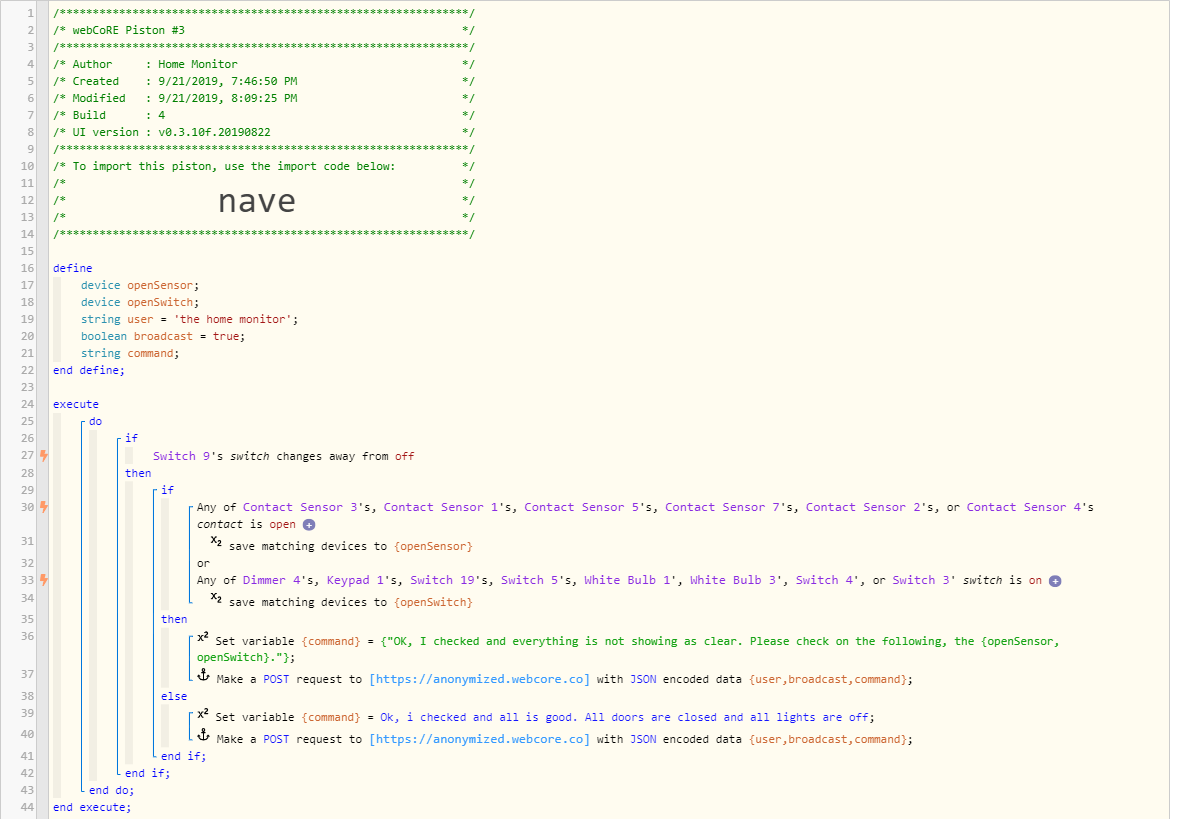
Task: Click the {command} variable on line 39
Action: click(331, 718)
